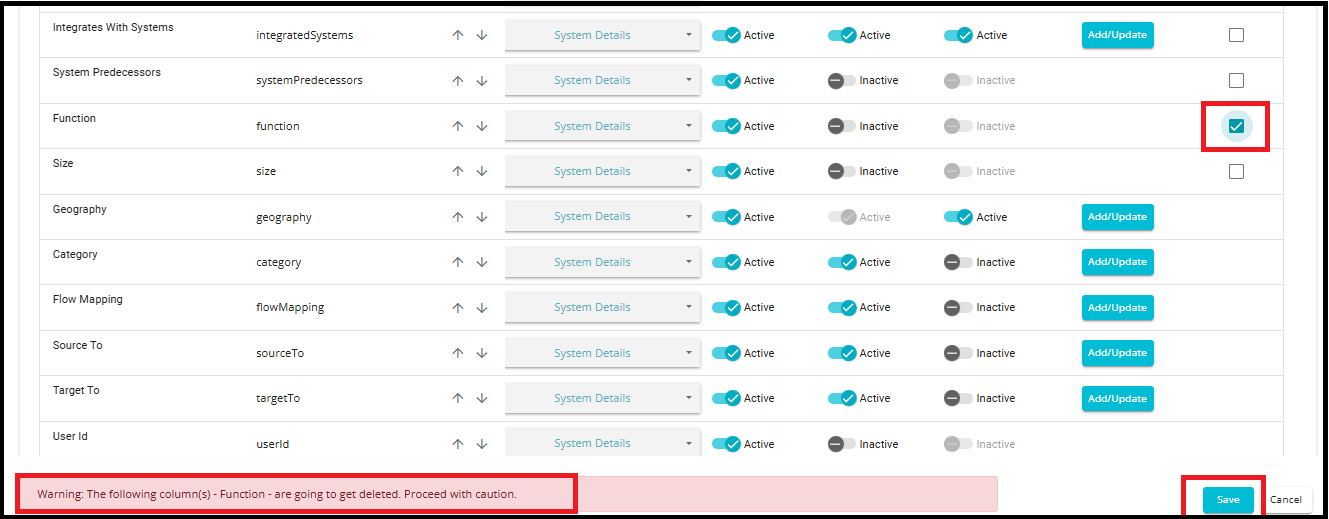Toggle the first Active switch for Geography
Viewport: 1329px width, 519px height.
pyautogui.click(x=726, y=217)
